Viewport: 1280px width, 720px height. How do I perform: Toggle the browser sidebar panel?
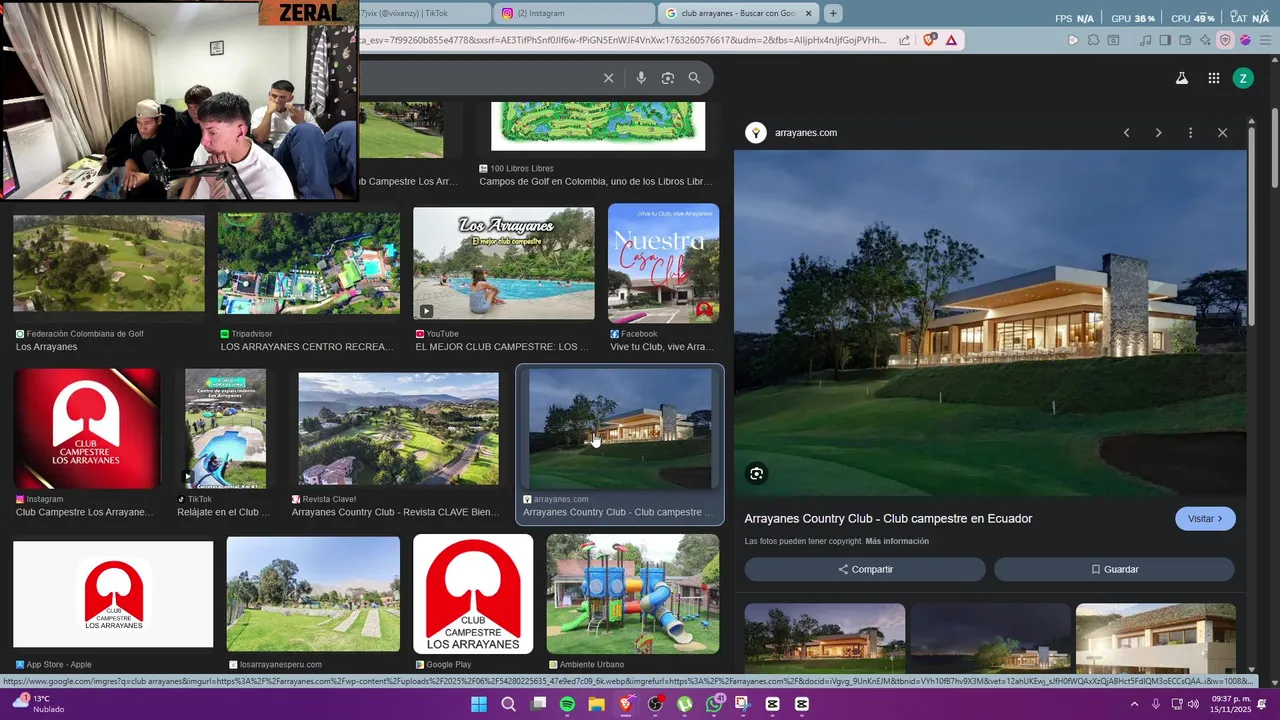pyautogui.click(x=1165, y=40)
